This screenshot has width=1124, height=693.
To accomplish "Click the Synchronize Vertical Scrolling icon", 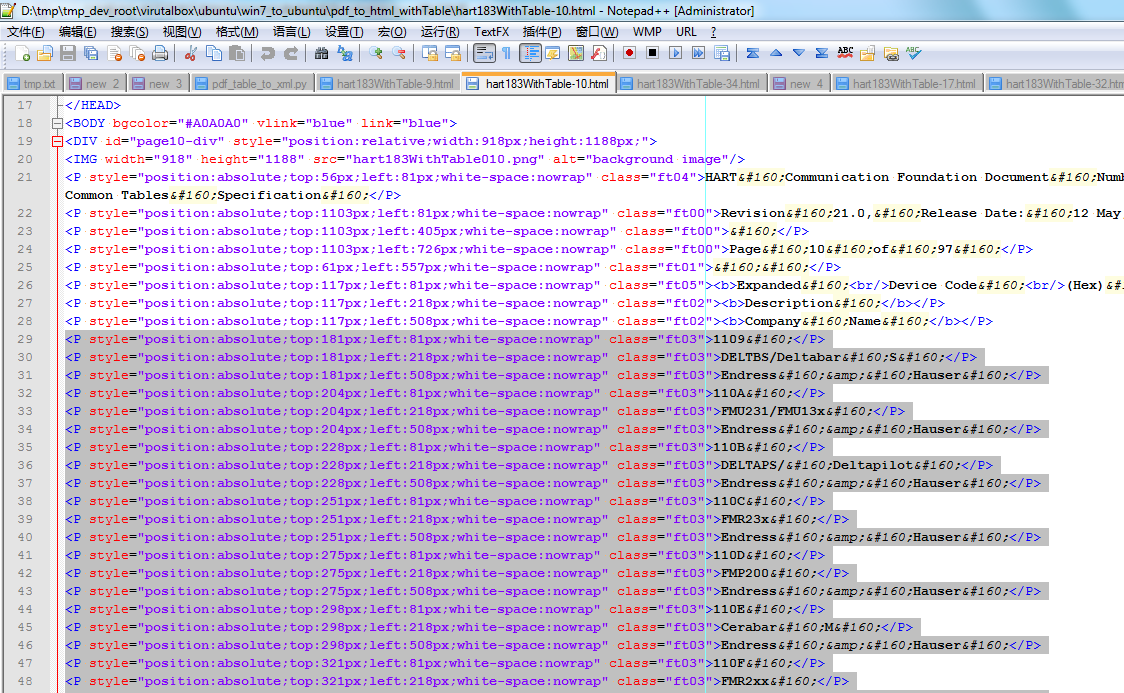I will (x=429, y=54).
